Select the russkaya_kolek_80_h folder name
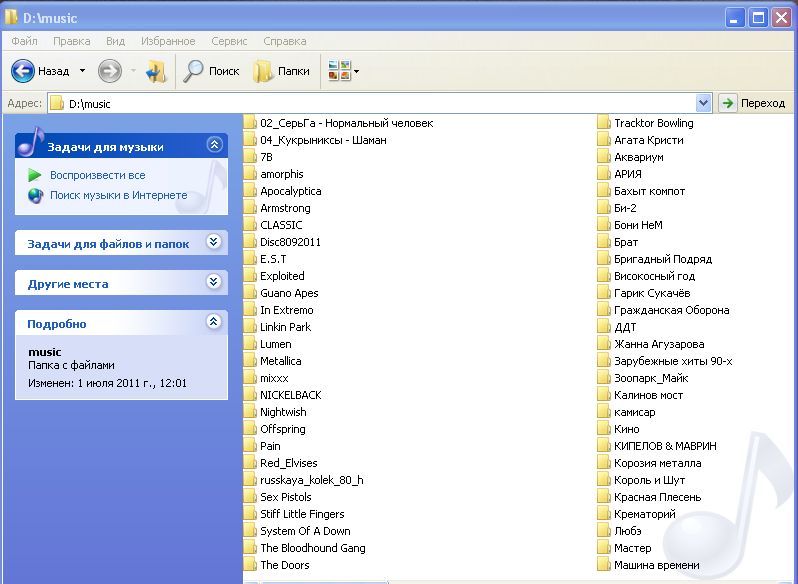Viewport: 798px width, 584px height. tap(312, 480)
